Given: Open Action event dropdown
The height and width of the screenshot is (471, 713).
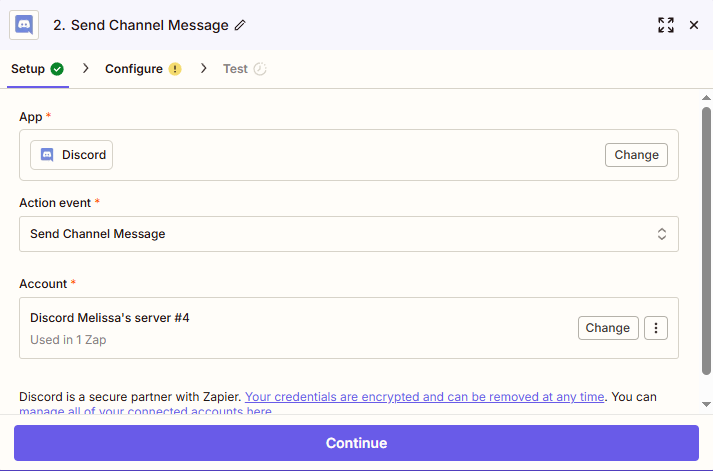Looking at the screenshot, I should pyautogui.click(x=349, y=234).
